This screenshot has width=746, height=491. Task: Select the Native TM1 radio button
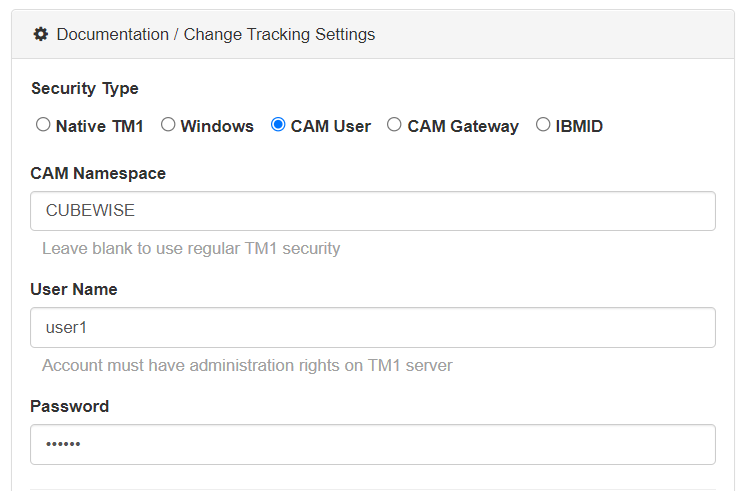[x=43, y=125]
